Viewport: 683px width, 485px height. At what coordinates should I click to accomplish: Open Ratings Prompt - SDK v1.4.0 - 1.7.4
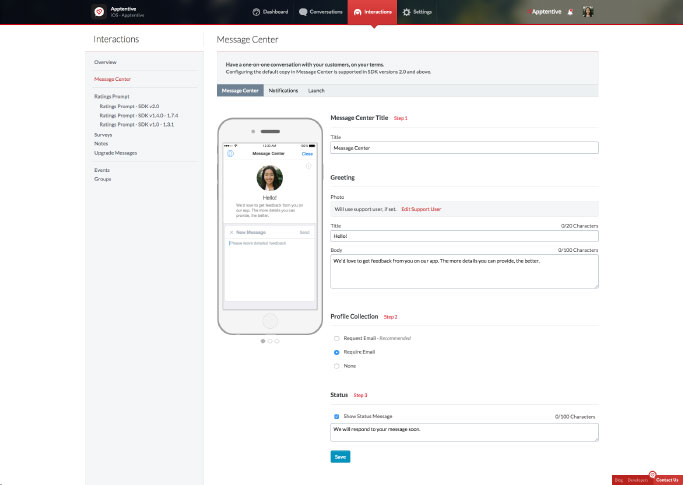pyautogui.click(x=139, y=115)
